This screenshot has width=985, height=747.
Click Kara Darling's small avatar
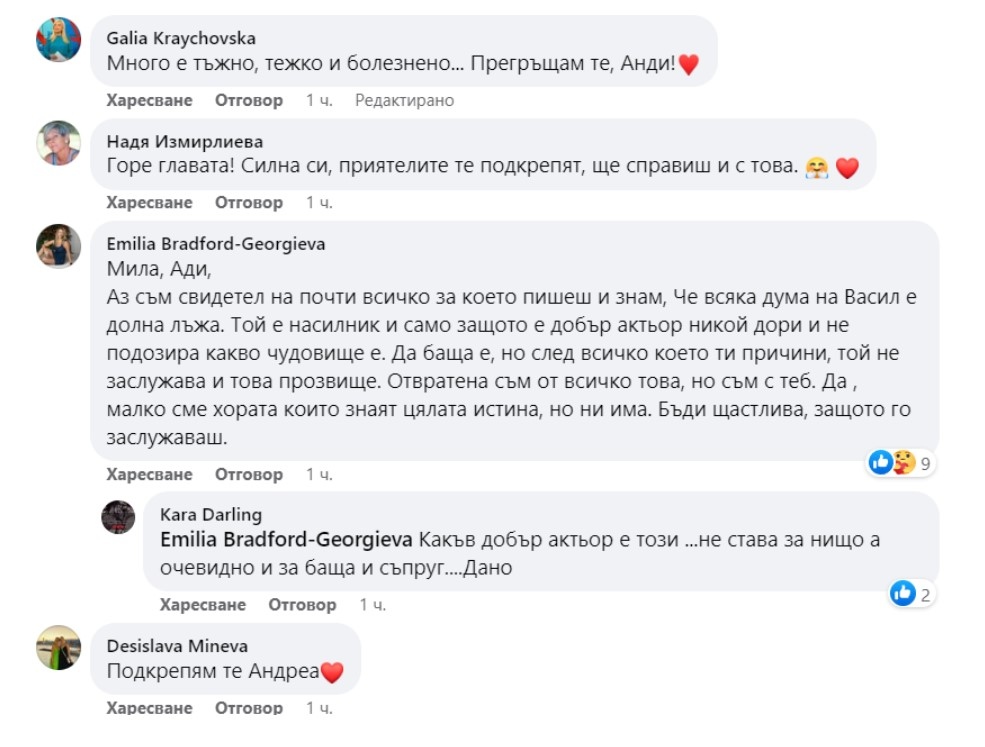(x=118, y=517)
